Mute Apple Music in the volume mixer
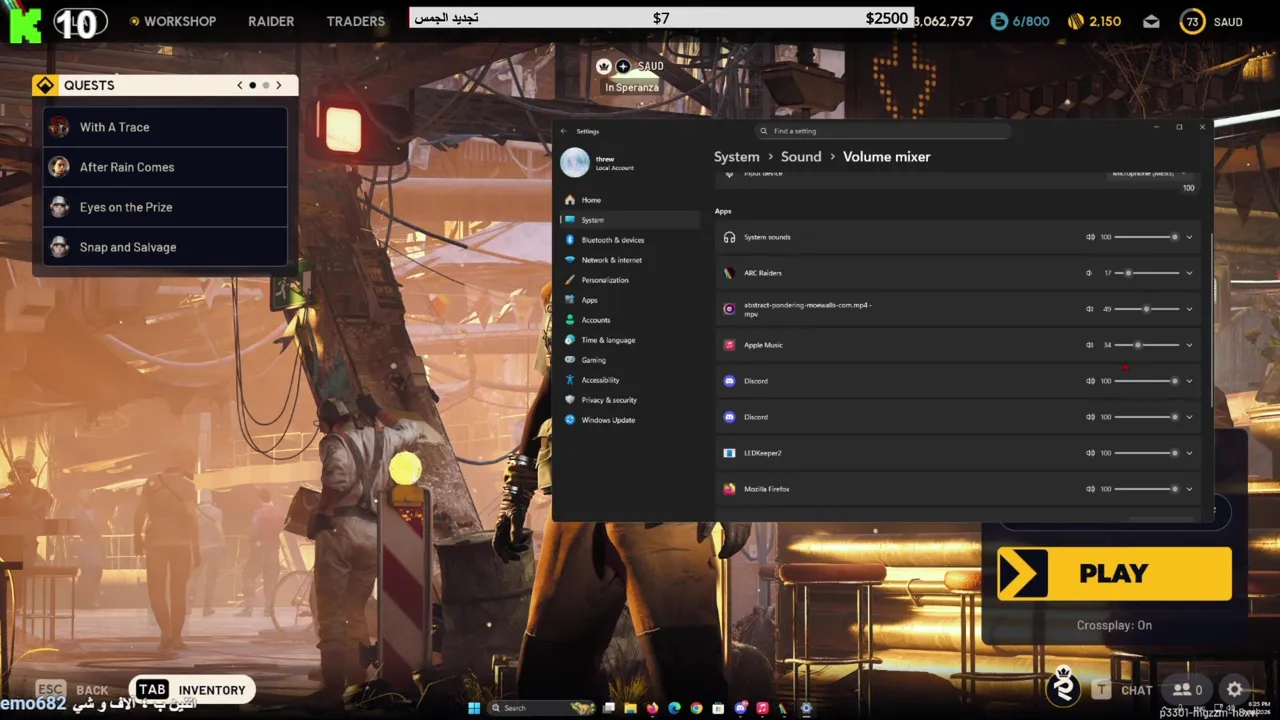 [1090, 345]
